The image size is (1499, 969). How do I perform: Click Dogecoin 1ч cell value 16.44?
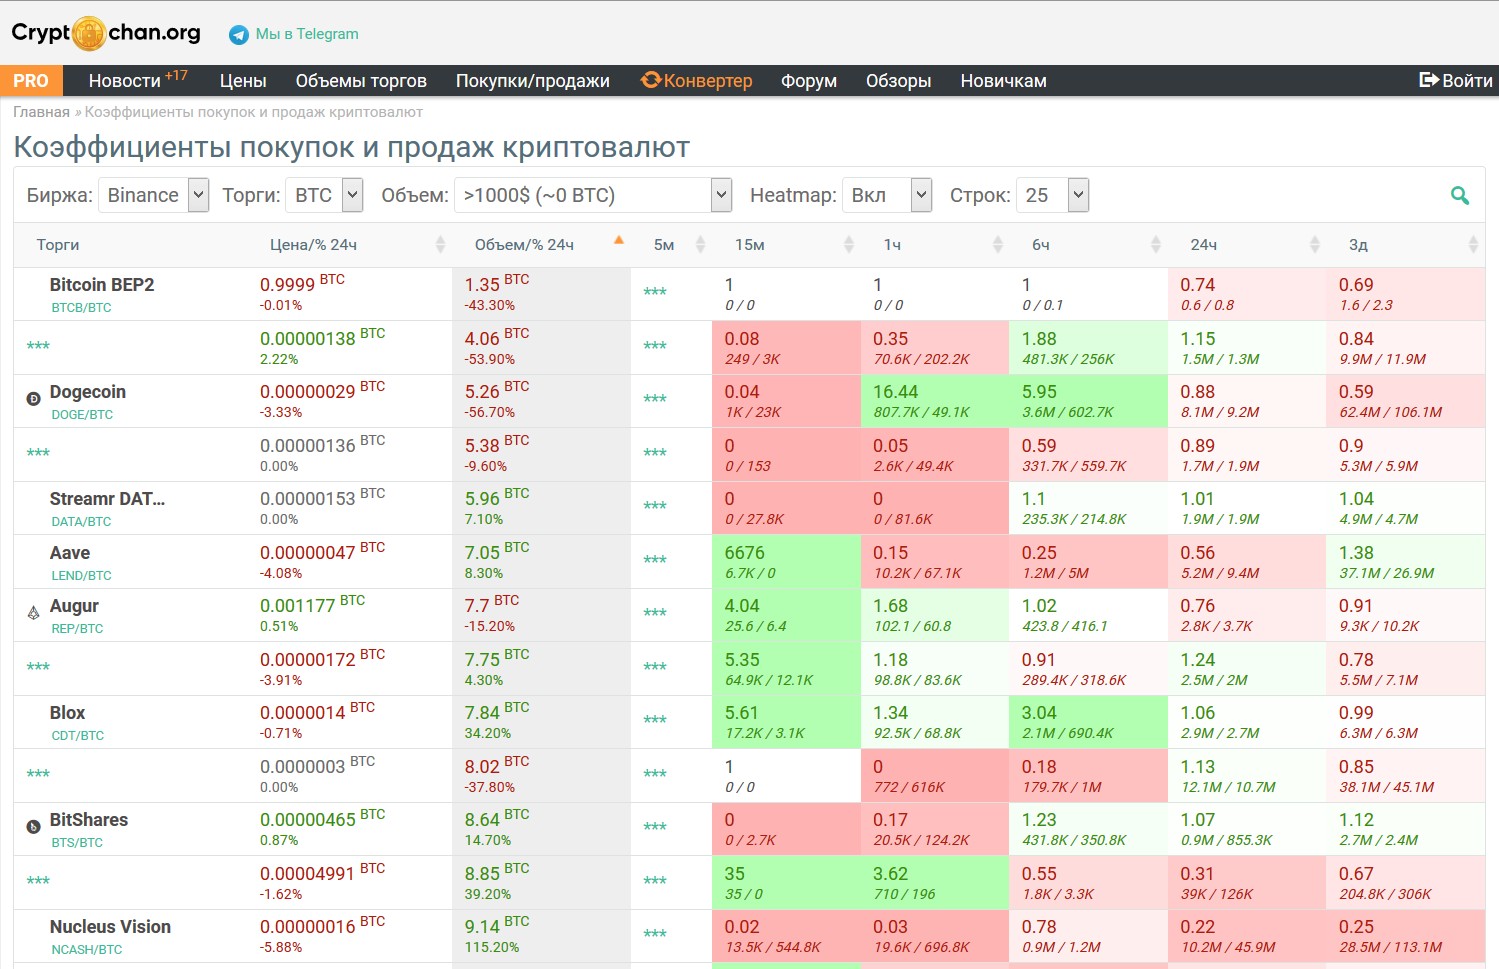tap(895, 392)
